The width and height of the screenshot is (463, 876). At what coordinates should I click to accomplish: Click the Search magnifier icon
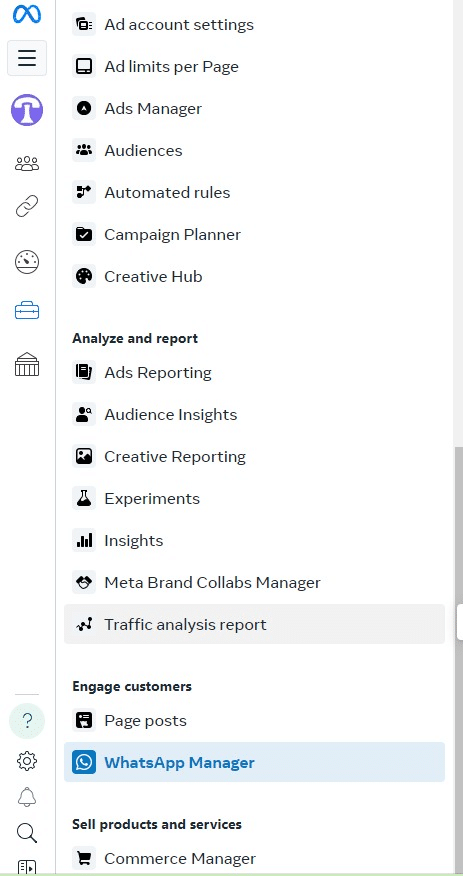coord(27,832)
